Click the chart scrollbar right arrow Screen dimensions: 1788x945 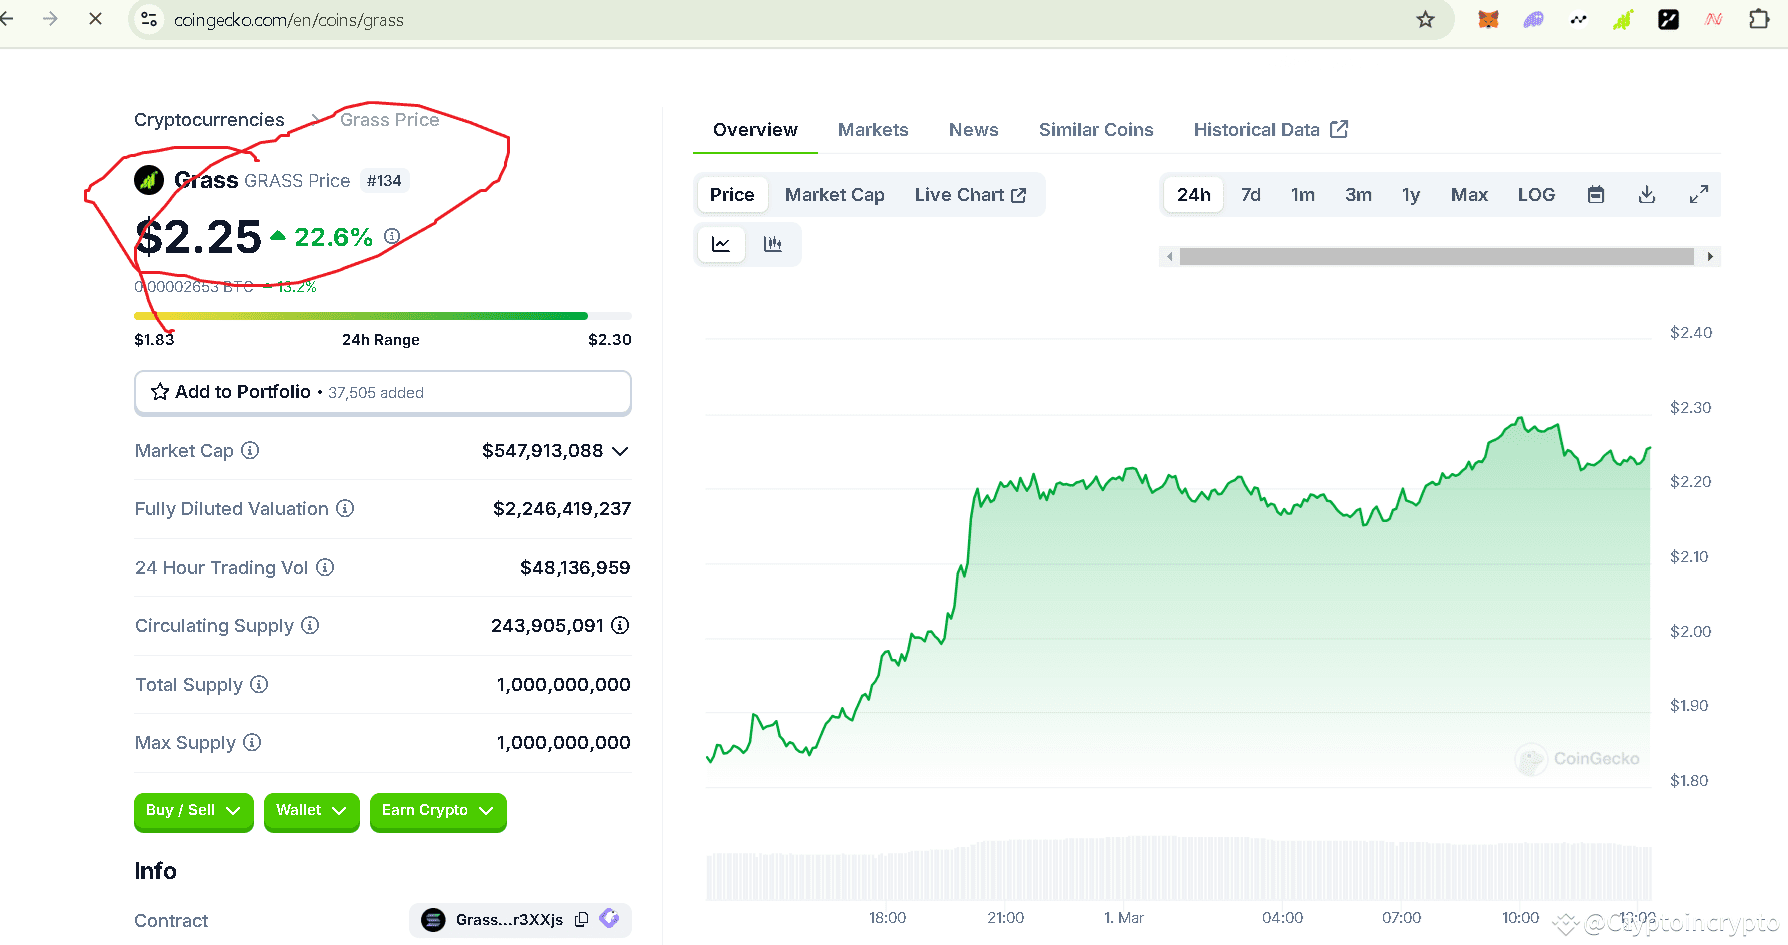click(1710, 257)
